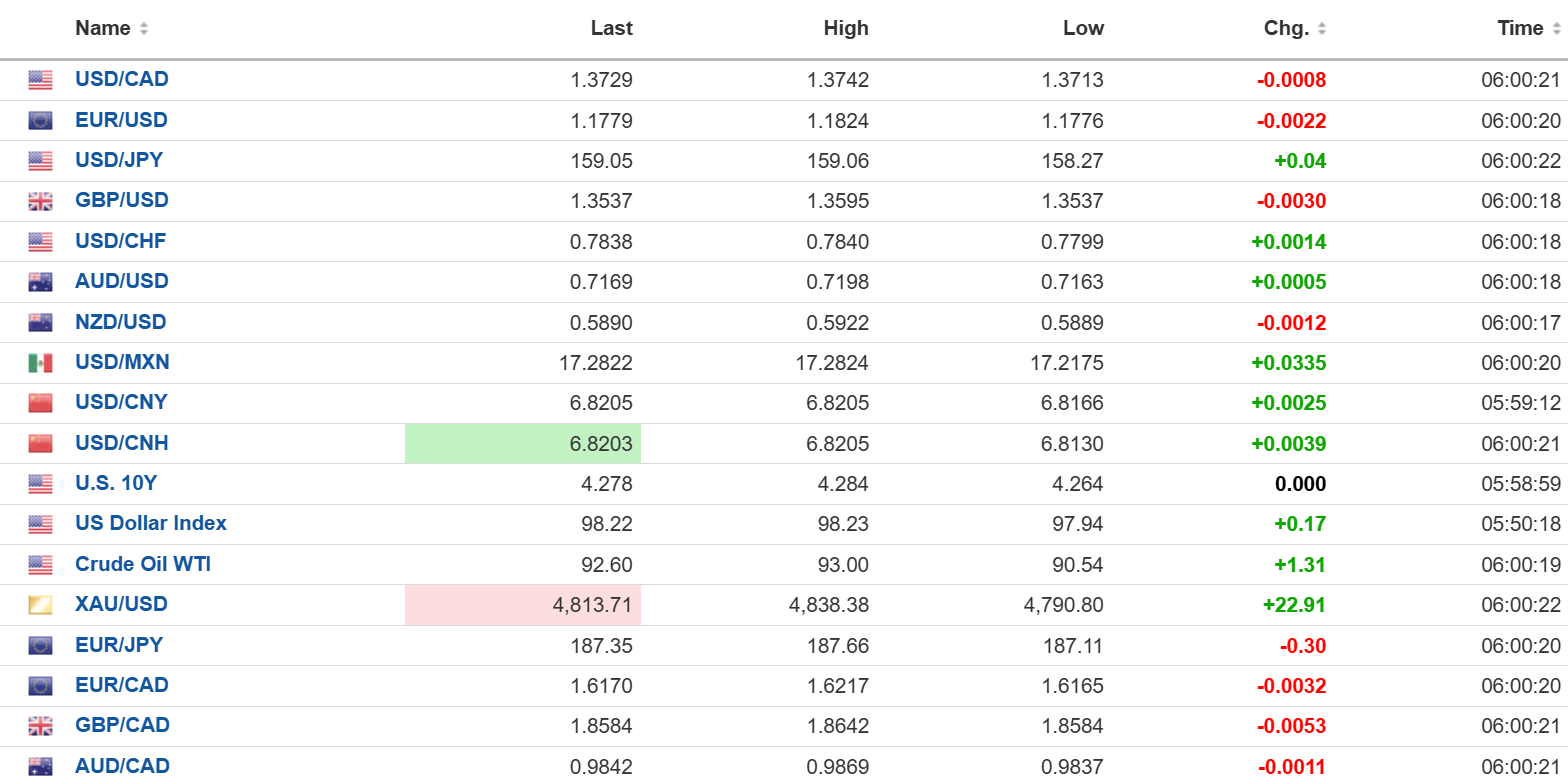The width and height of the screenshot is (1568, 783).
Task: Click the High column header
Action: tap(846, 29)
